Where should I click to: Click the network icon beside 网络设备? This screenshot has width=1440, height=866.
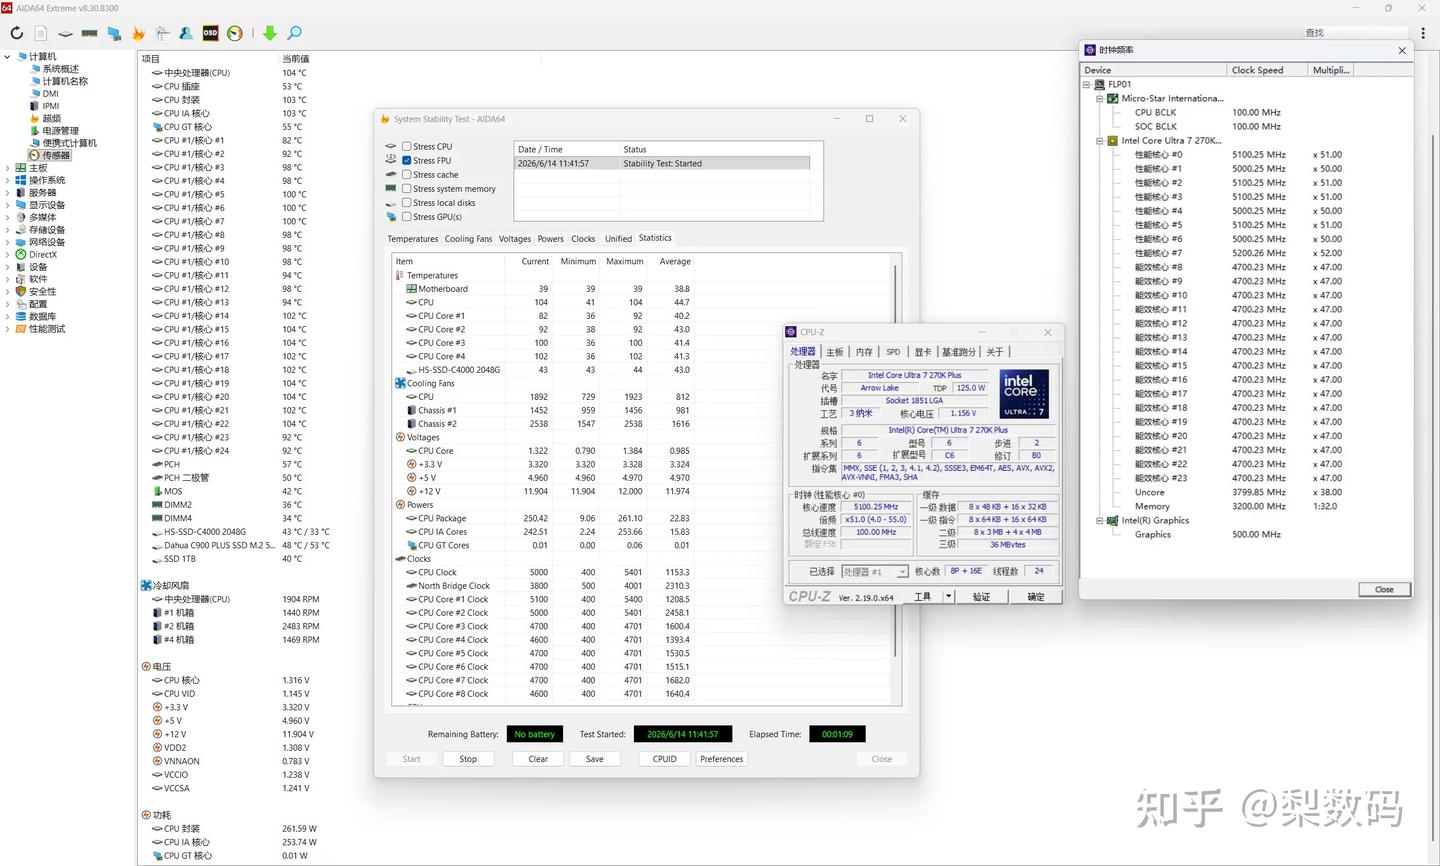pyautogui.click(x=21, y=242)
